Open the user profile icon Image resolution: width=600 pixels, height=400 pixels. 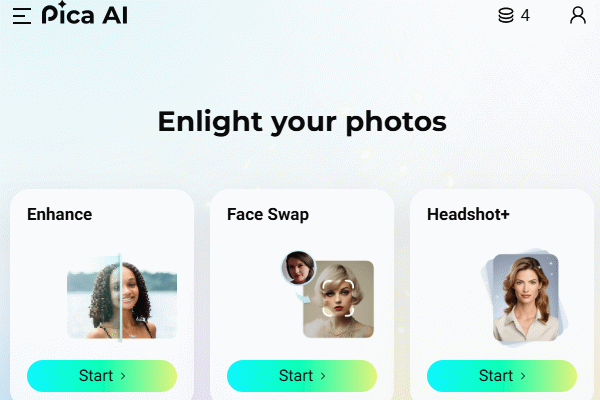click(577, 16)
